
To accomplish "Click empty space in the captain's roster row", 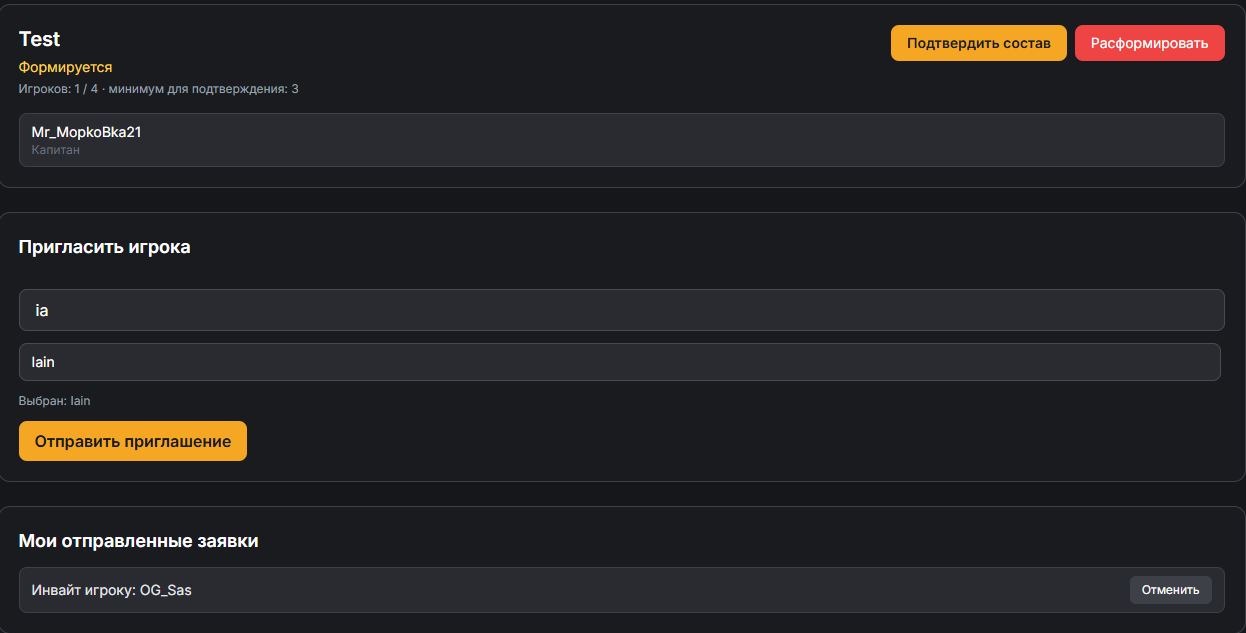I will coord(700,140).
